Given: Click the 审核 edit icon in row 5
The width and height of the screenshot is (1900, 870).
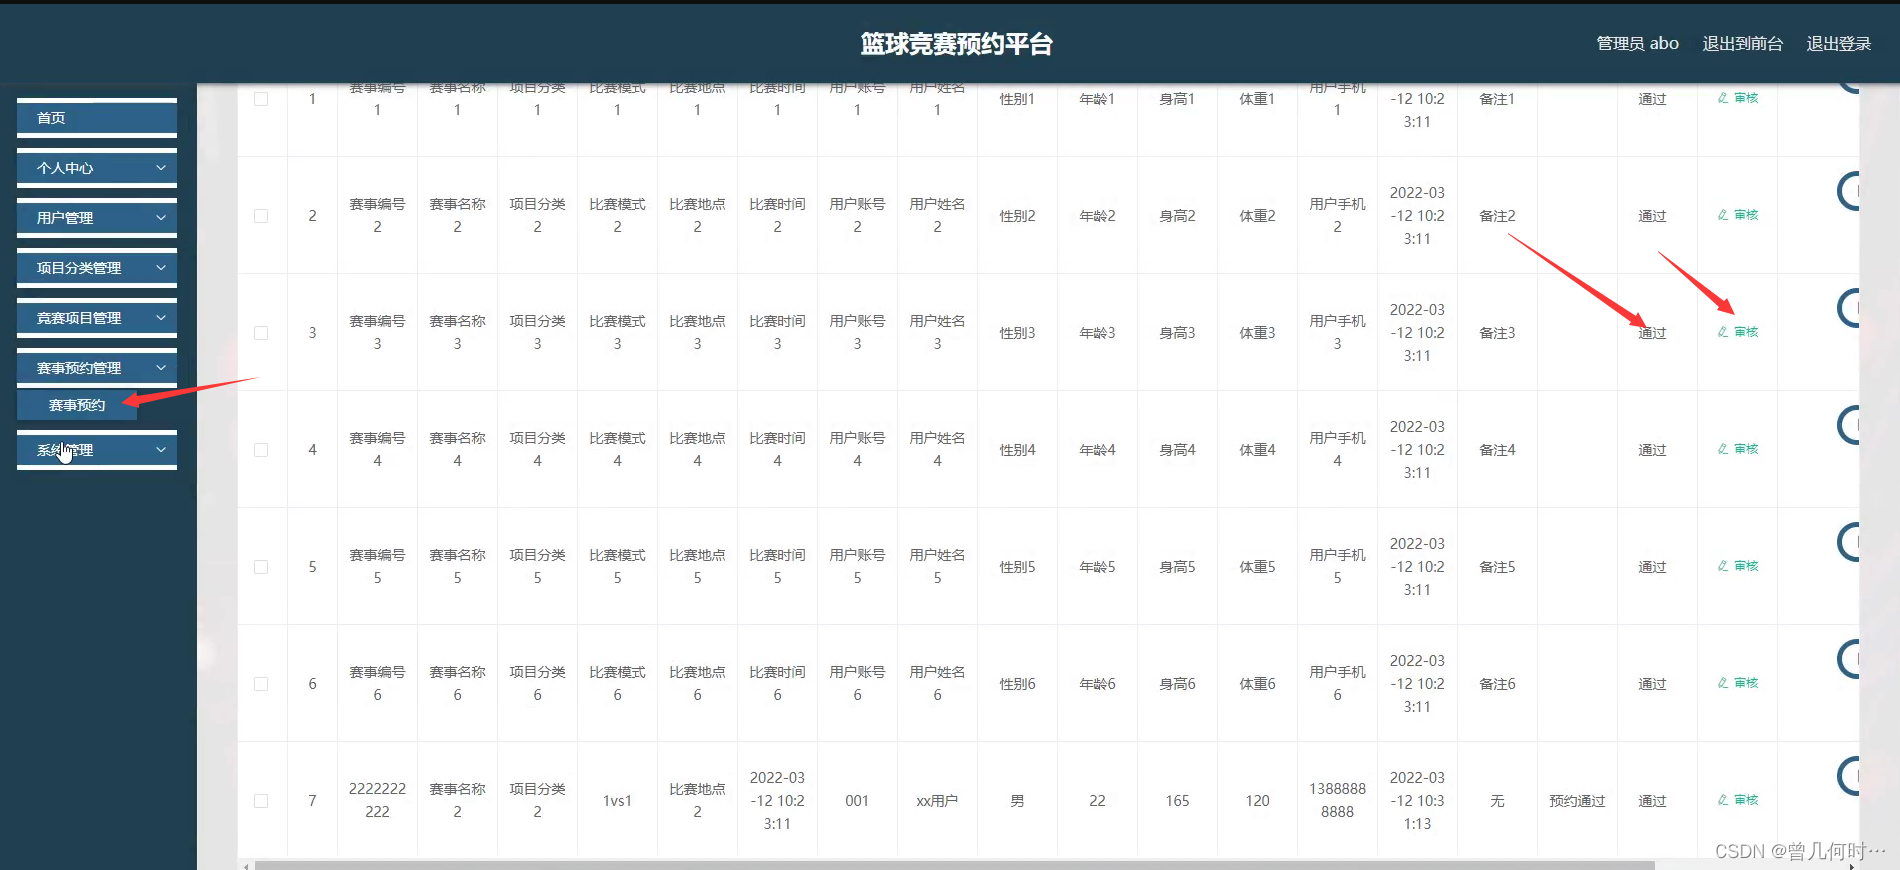Looking at the screenshot, I should (x=1723, y=566).
